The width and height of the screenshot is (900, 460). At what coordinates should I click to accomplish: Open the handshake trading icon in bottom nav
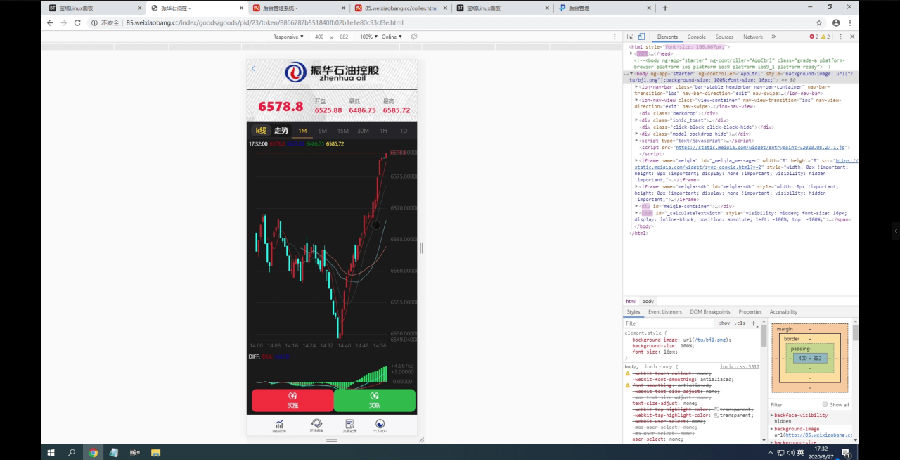(x=316, y=425)
